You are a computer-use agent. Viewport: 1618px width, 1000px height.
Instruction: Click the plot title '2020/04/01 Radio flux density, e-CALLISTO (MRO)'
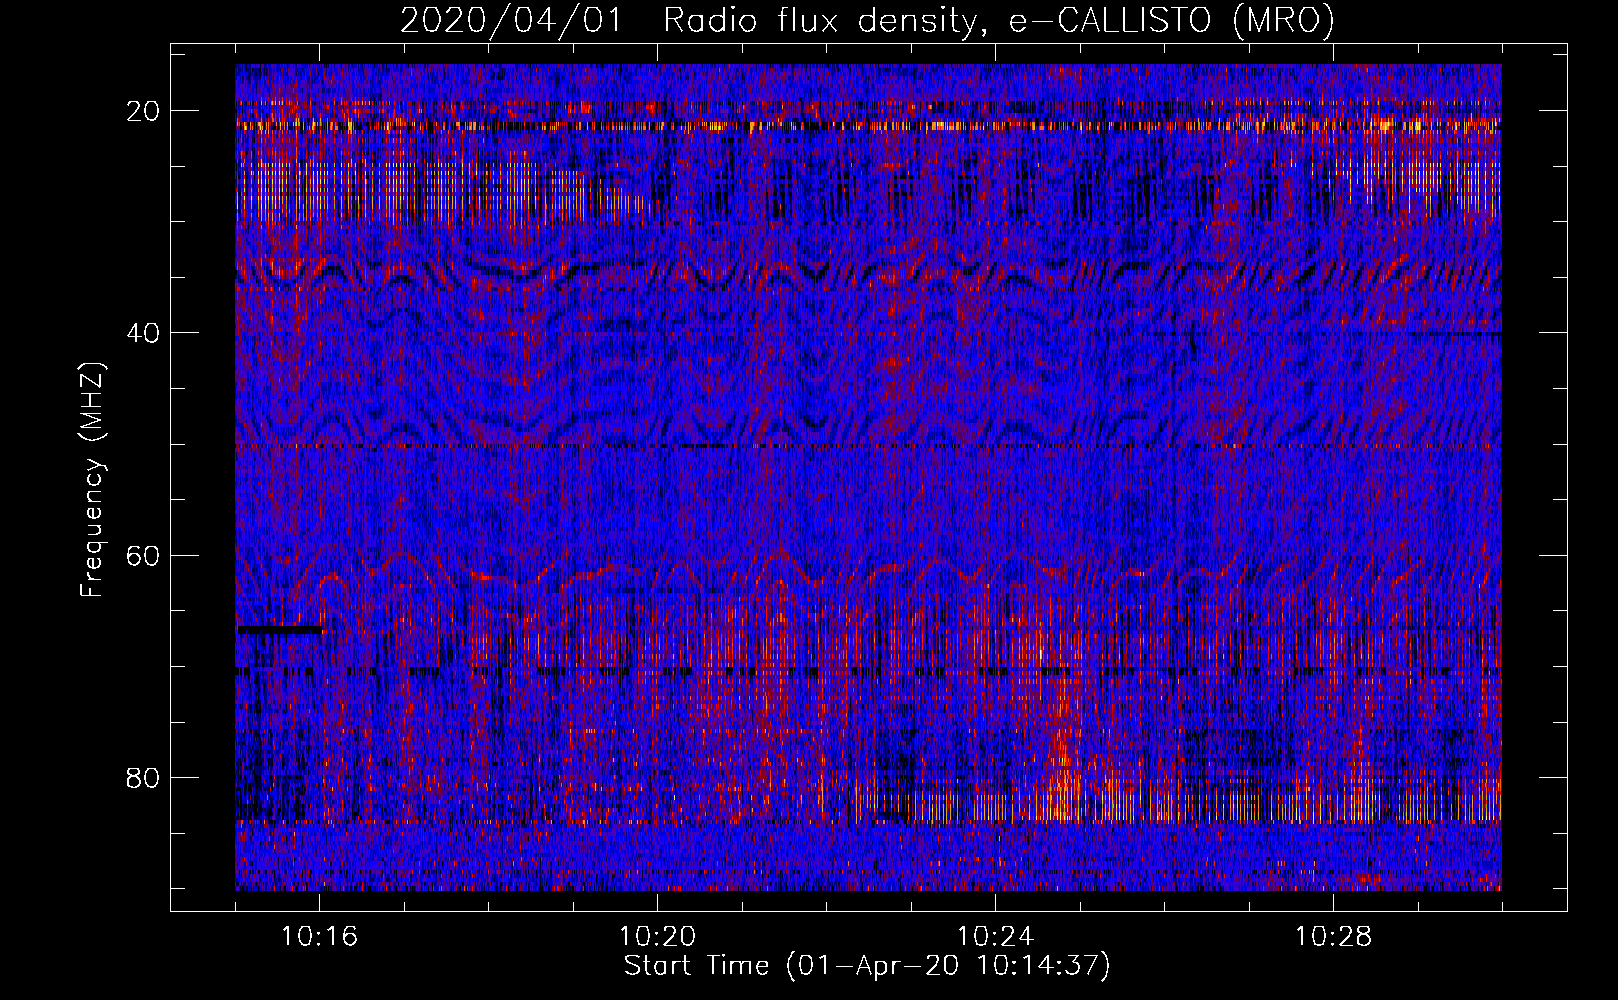(867, 20)
